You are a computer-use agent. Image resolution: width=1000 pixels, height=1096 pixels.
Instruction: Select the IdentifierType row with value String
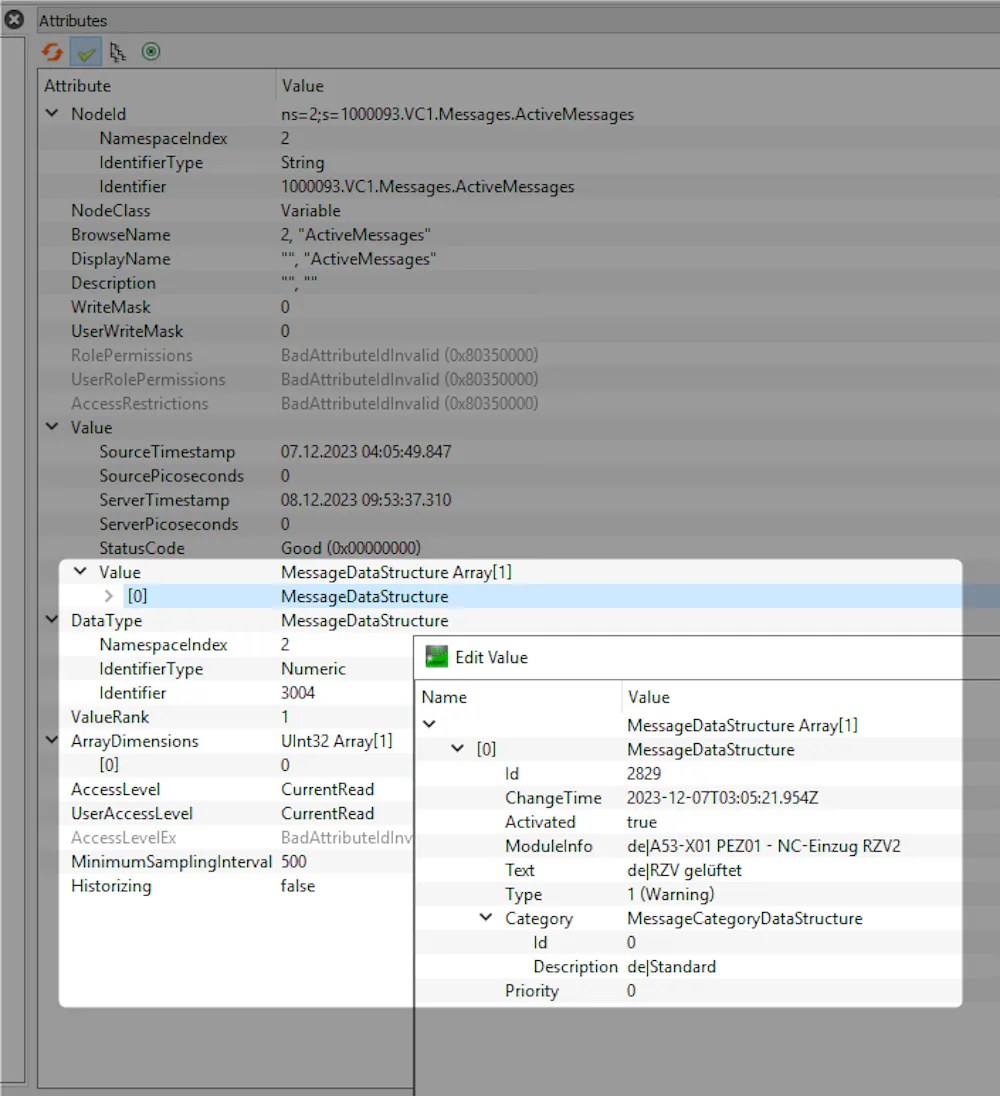point(519,162)
